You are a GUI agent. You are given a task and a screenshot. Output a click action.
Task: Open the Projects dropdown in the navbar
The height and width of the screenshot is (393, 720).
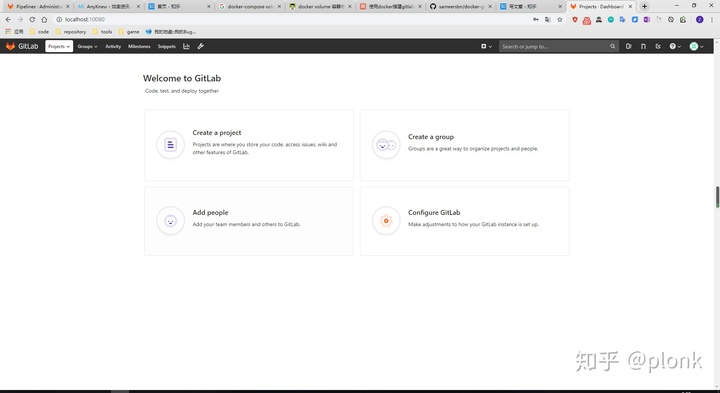pyautogui.click(x=59, y=46)
